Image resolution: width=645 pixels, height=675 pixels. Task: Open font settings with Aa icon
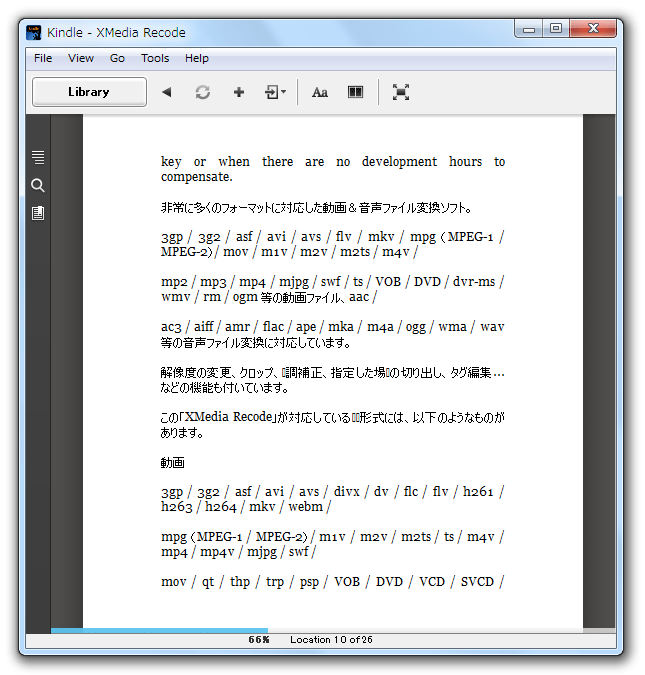[319, 92]
